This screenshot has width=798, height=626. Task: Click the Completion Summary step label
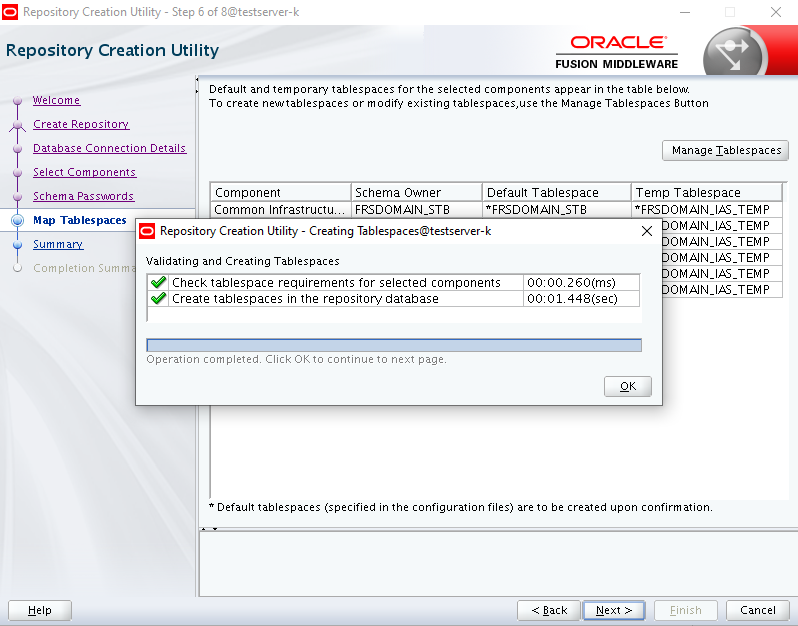[84, 268]
